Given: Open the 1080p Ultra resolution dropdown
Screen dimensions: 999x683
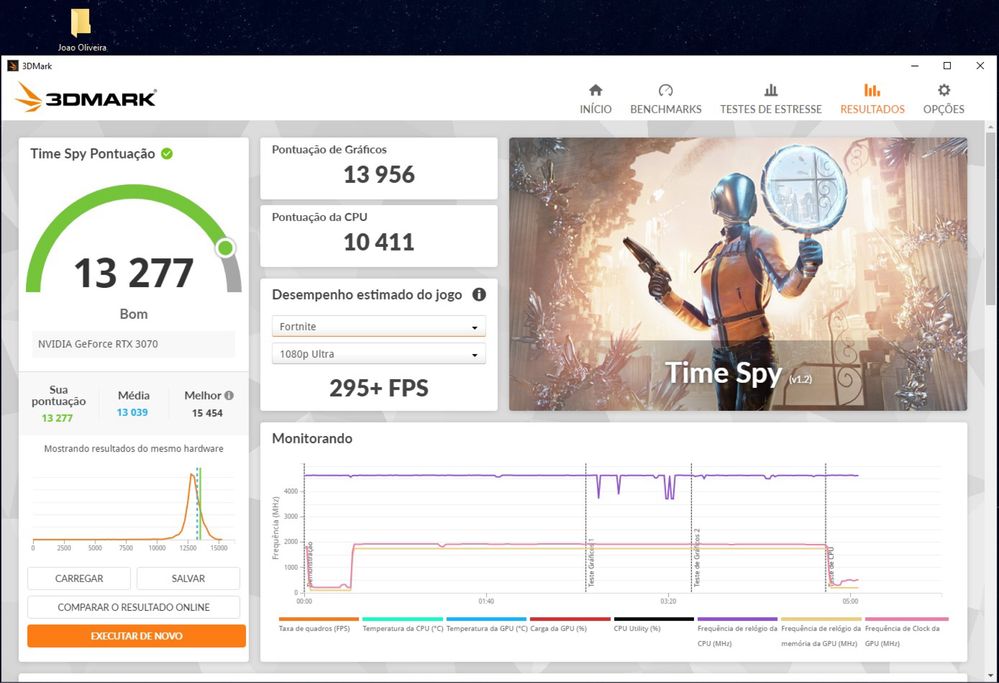Looking at the screenshot, I should click(378, 354).
